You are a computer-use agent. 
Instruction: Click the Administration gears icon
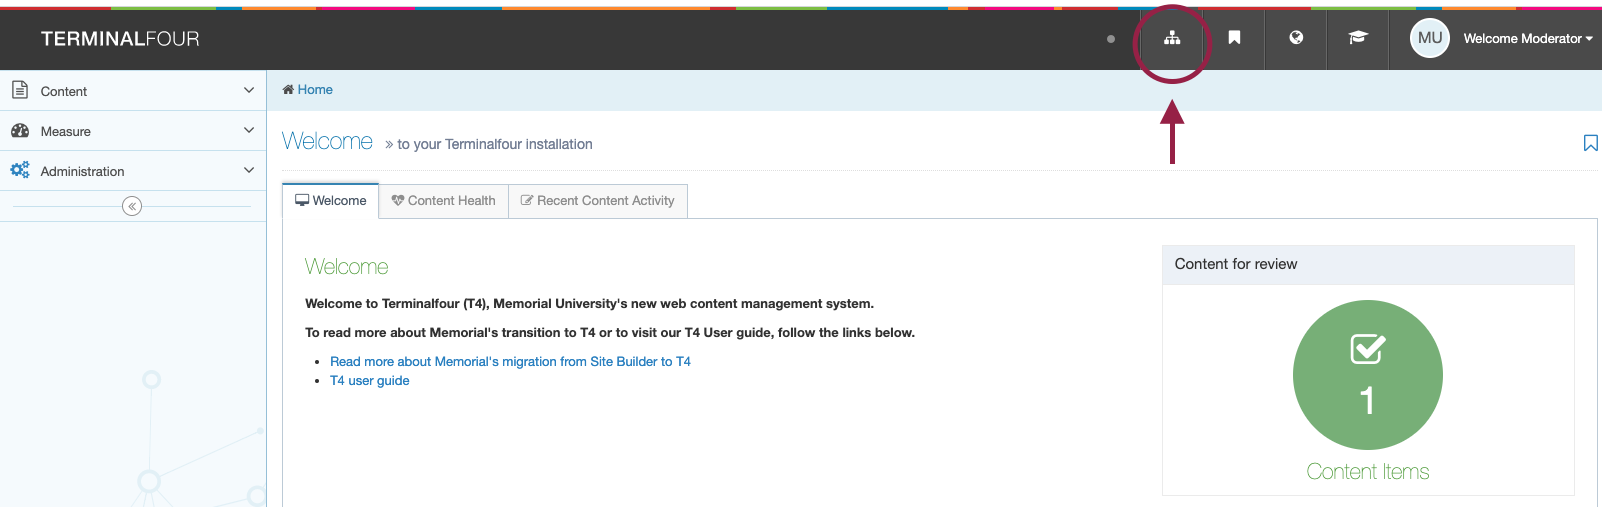[x=20, y=170]
